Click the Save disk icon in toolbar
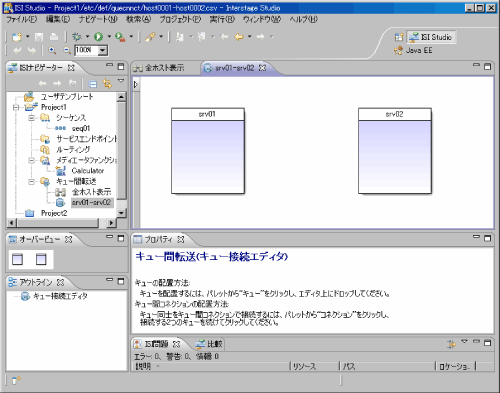Screen dimensions: 500x393 click(39, 36)
